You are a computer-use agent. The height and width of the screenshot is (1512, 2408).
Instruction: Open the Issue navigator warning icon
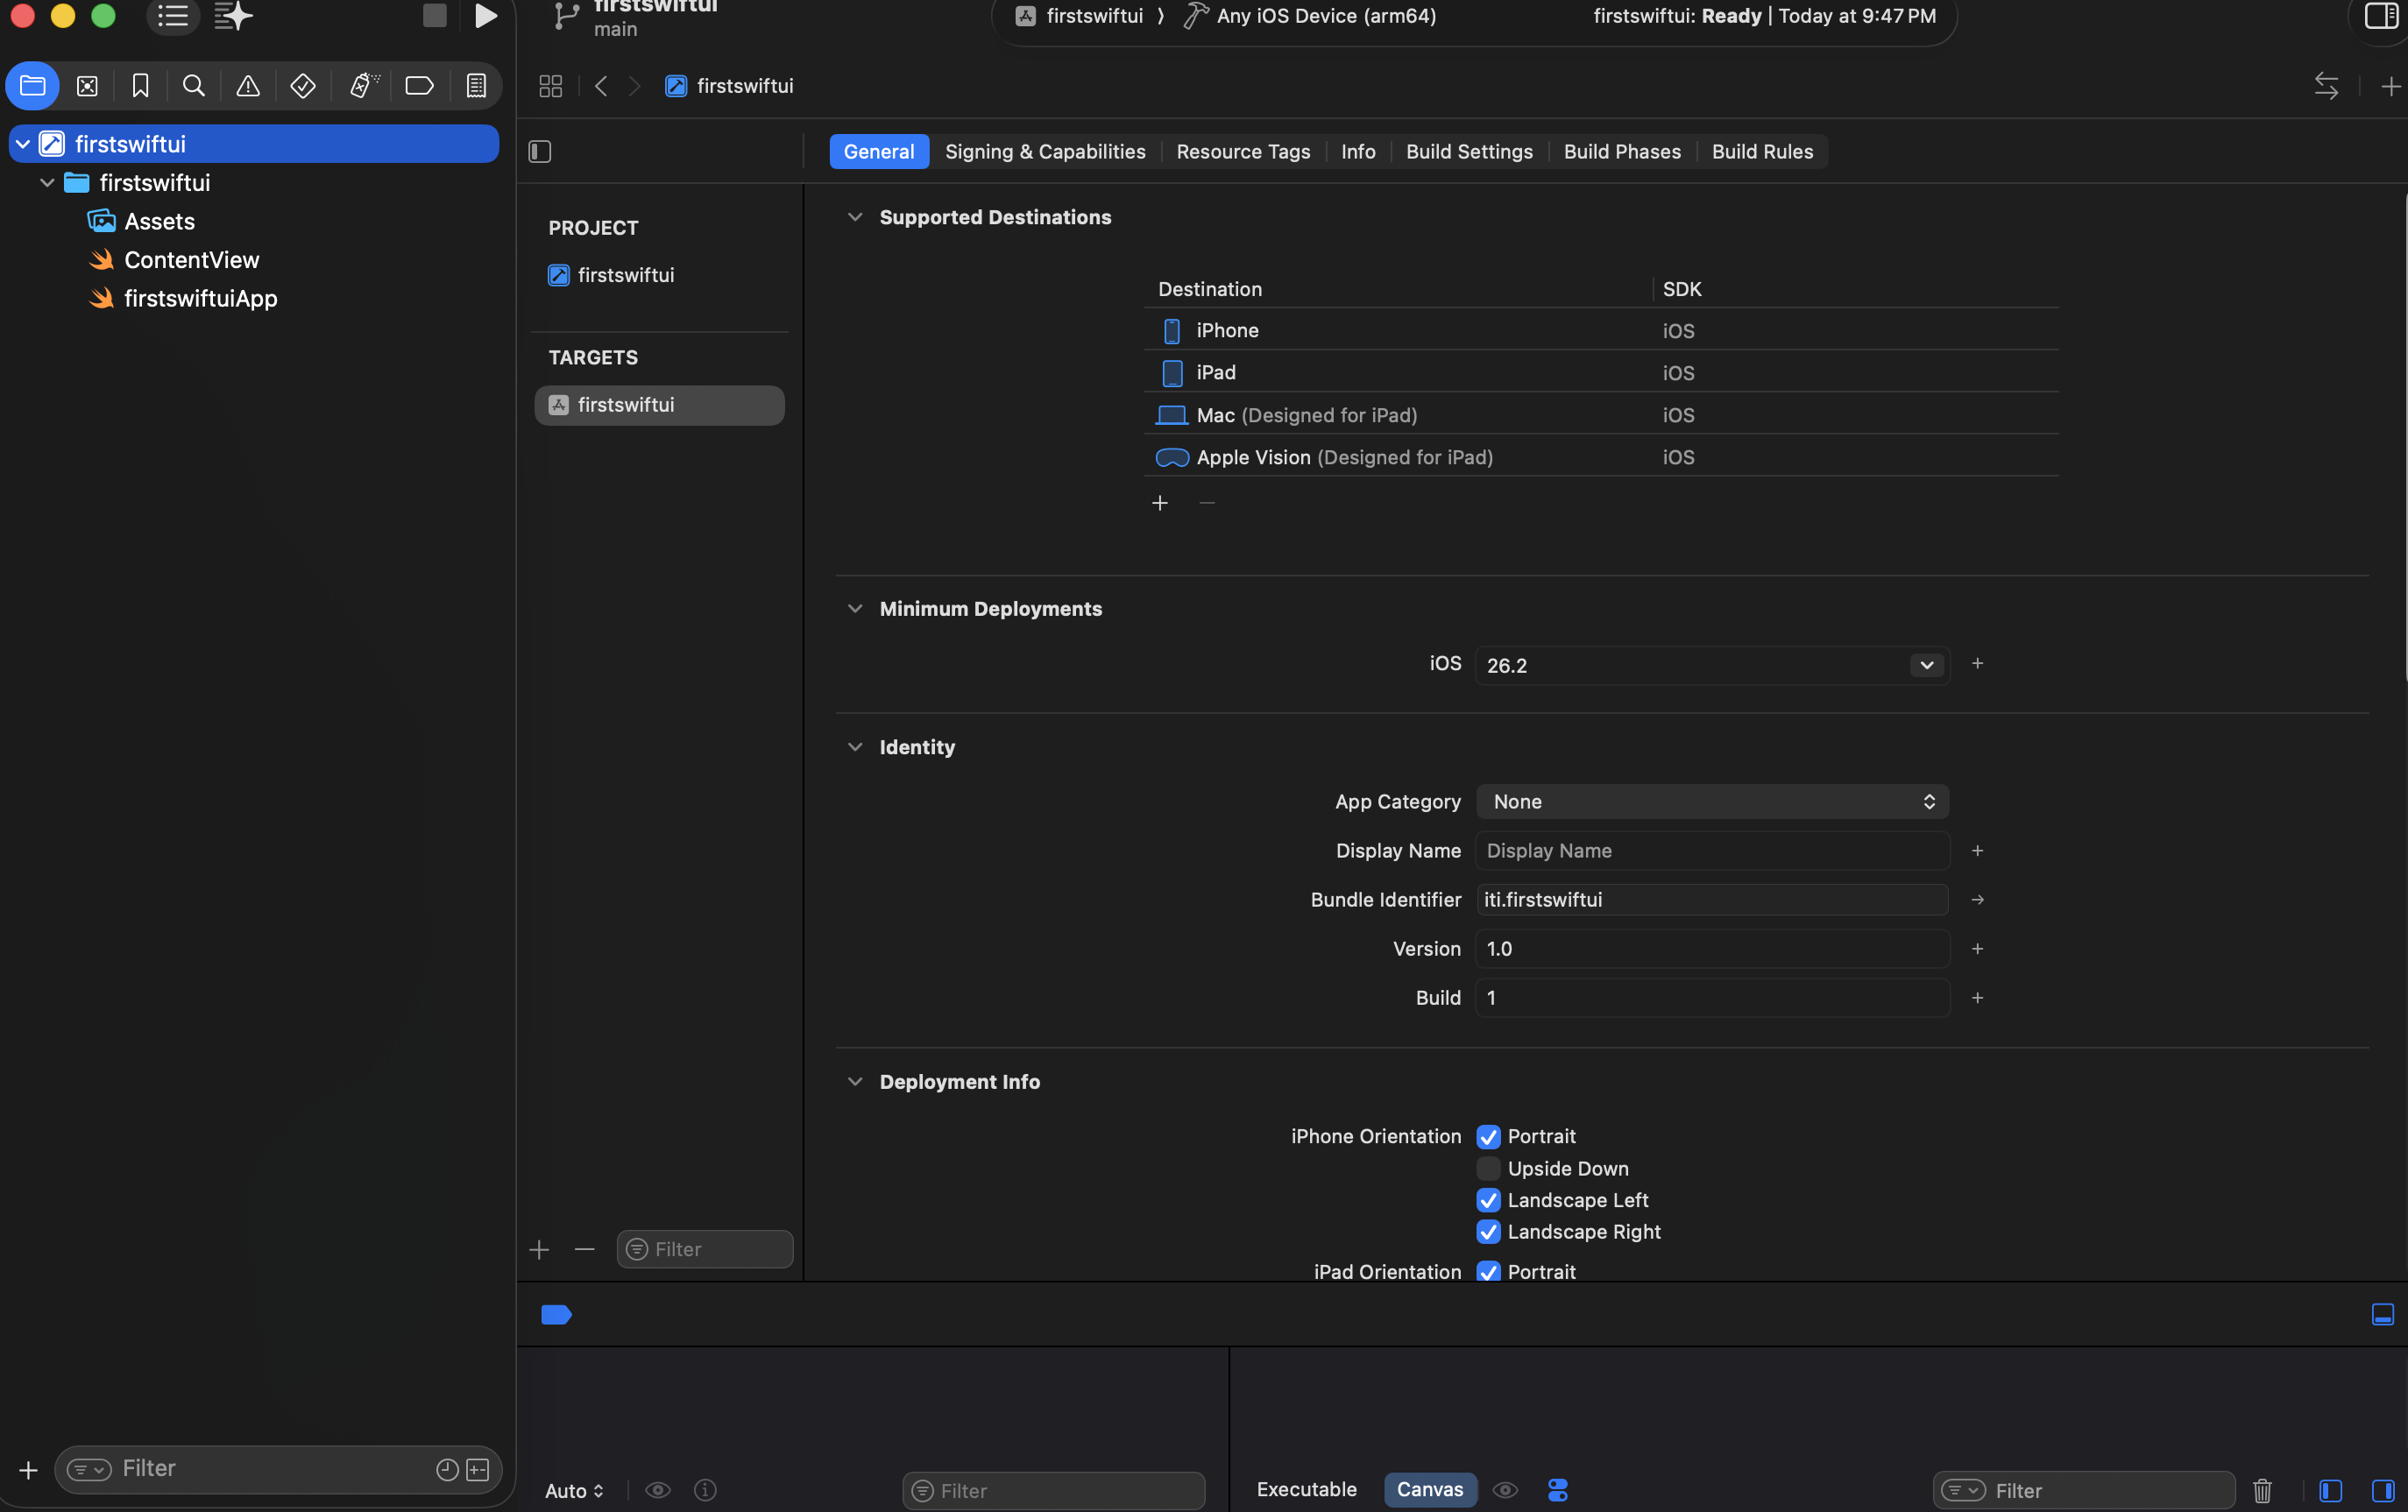pyautogui.click(x=248, y=86)
